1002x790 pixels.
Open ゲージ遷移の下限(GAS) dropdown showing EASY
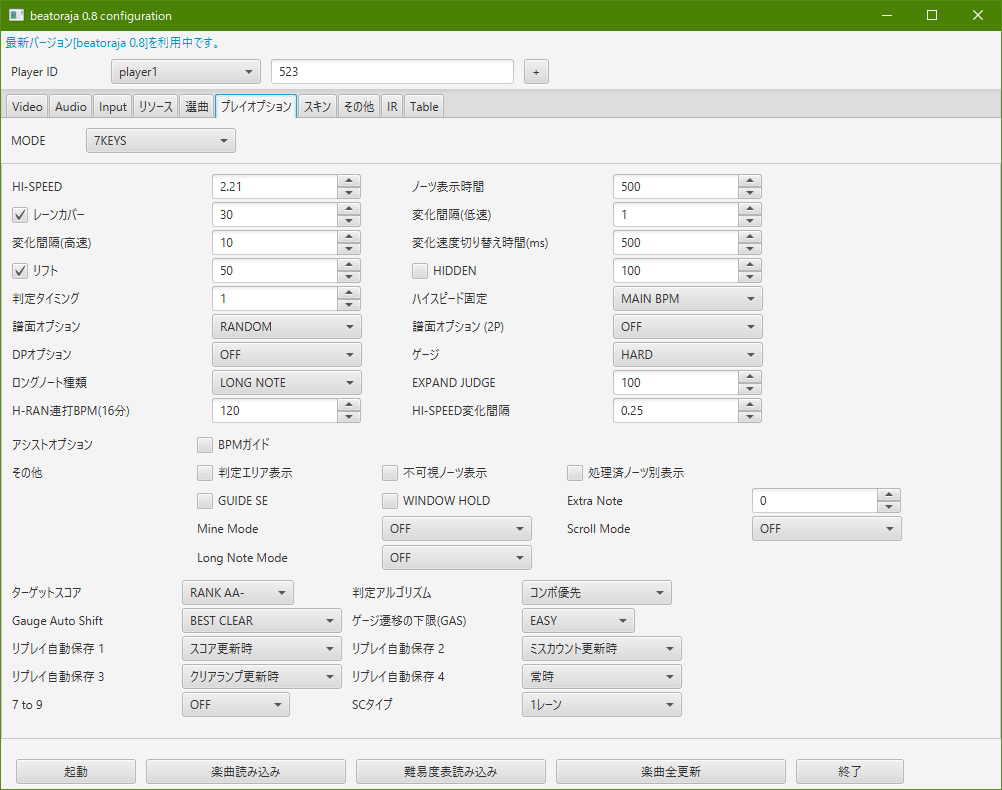(578, 621)
